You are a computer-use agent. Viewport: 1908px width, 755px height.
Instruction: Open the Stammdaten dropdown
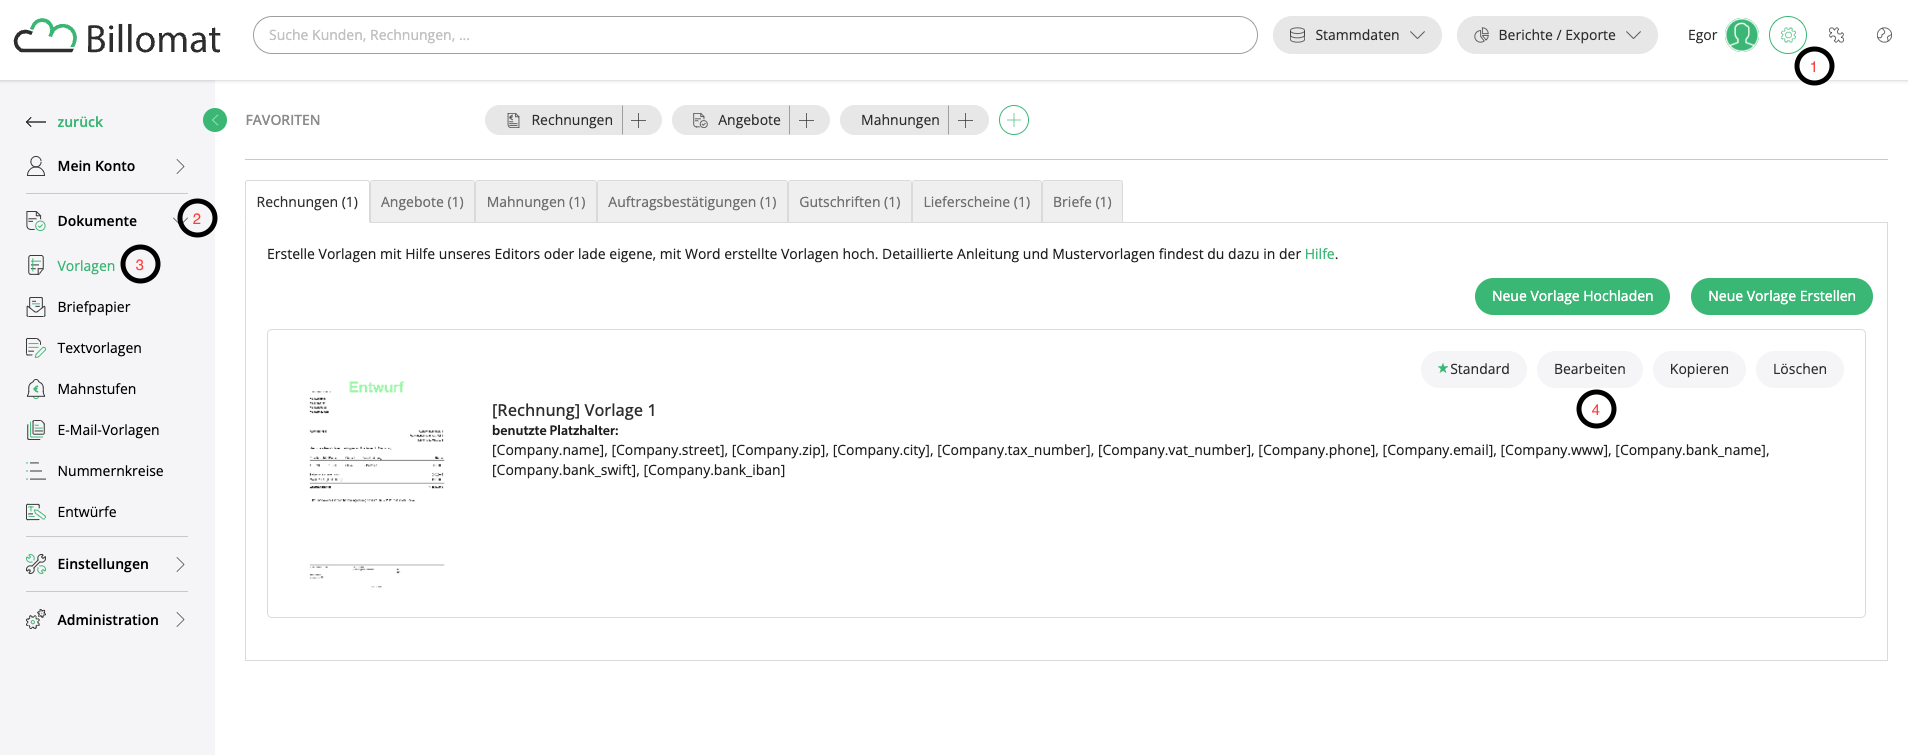(1357, 35)
